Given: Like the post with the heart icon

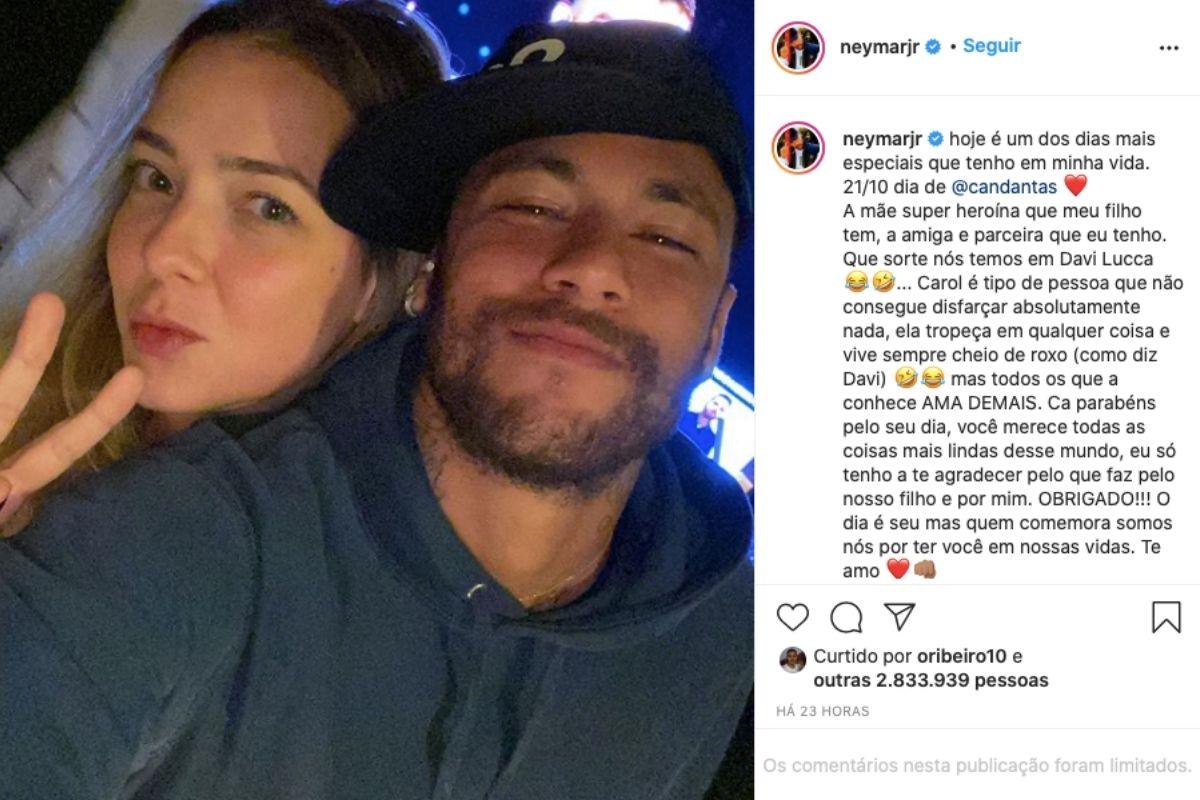Looking at the screenshot, I should pos(792,617).
